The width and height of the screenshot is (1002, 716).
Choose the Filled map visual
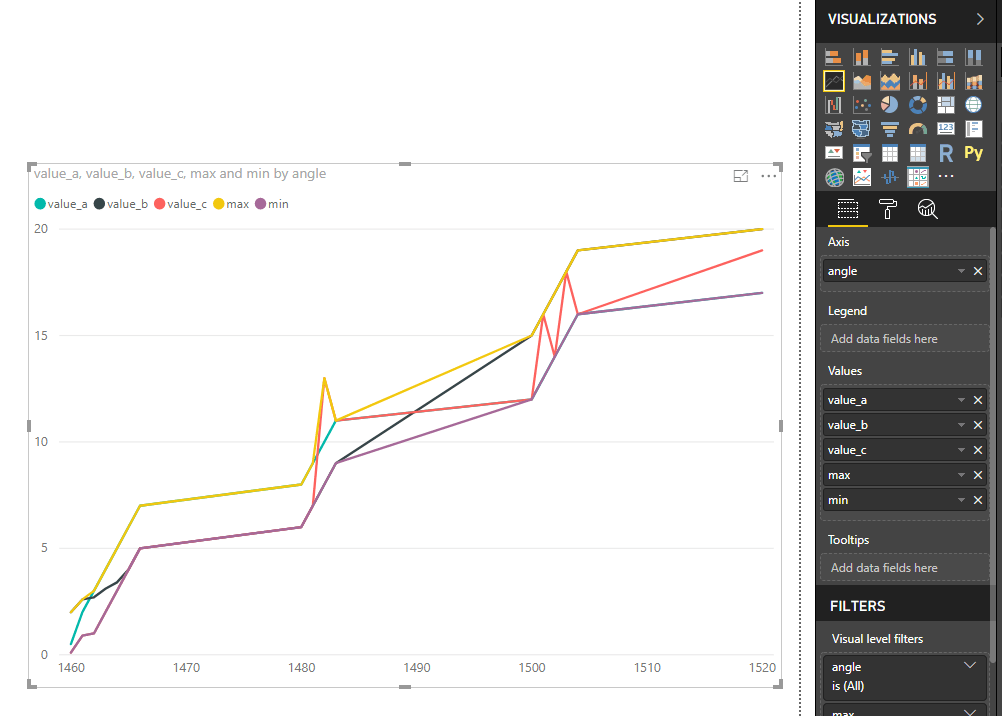833,129
